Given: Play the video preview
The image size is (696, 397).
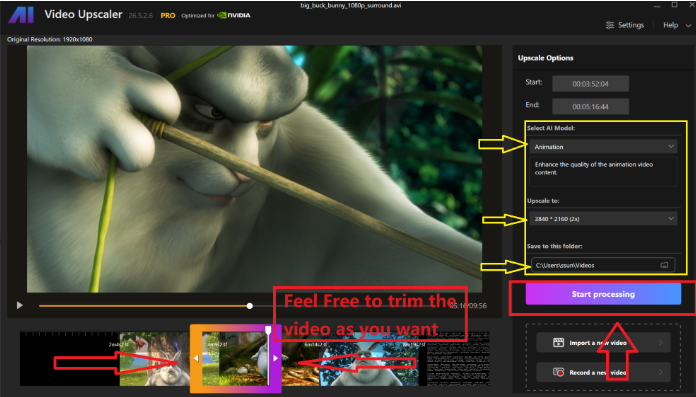Looking at the screenshot, I should 20,306.
